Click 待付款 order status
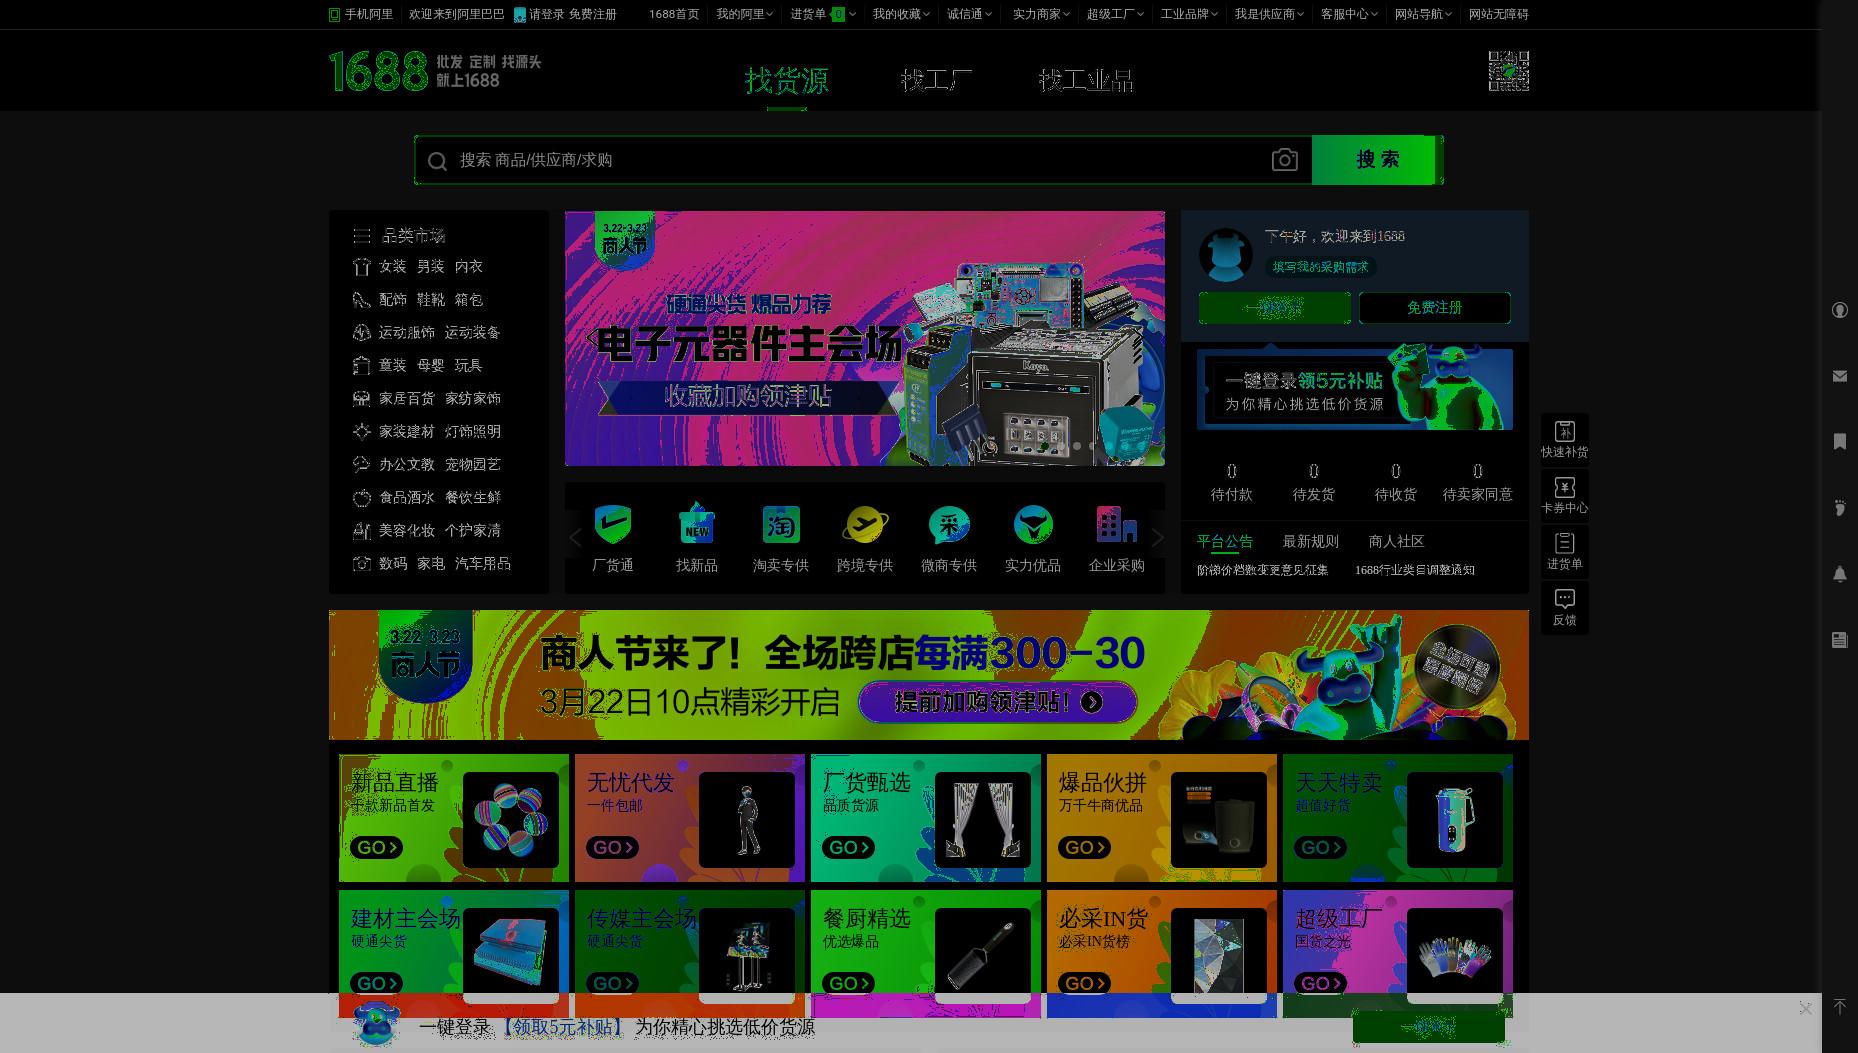 click(1231, 483)
